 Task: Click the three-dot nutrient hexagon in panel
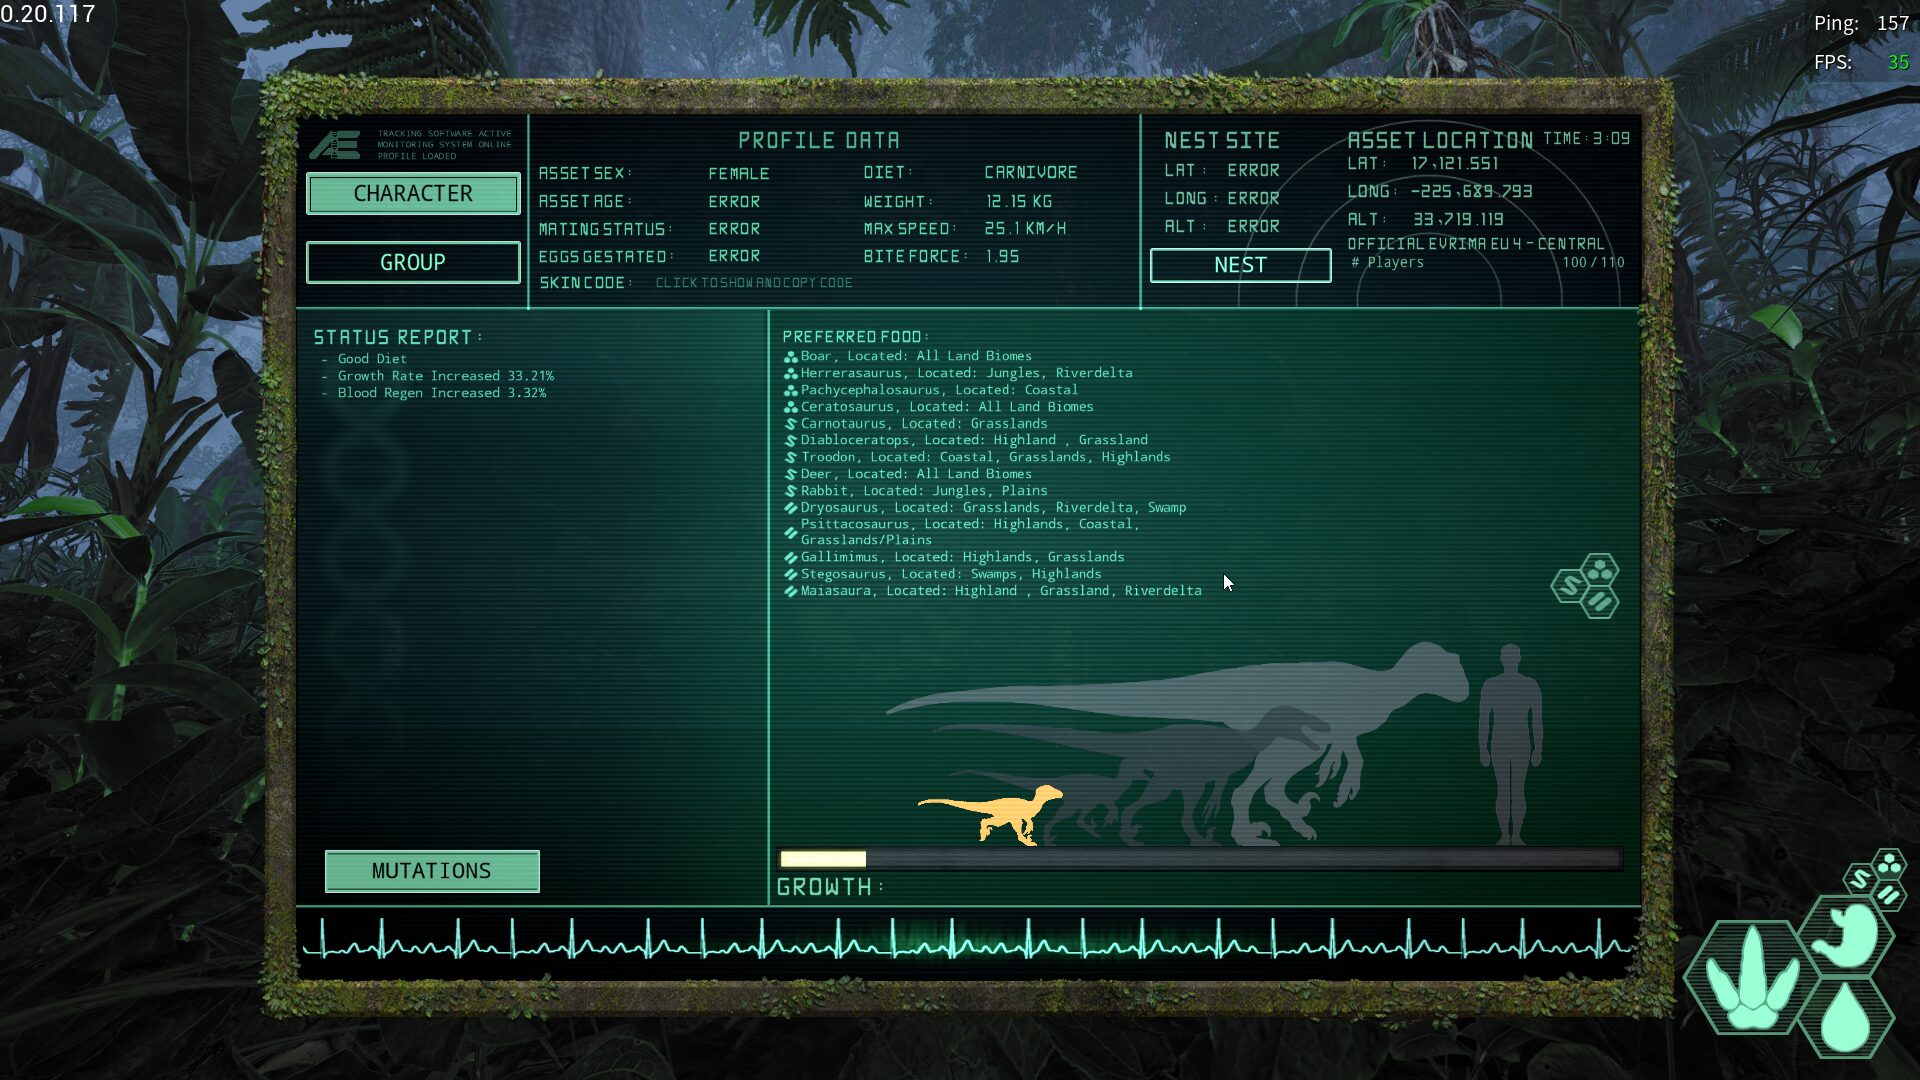coord(1600,570)
